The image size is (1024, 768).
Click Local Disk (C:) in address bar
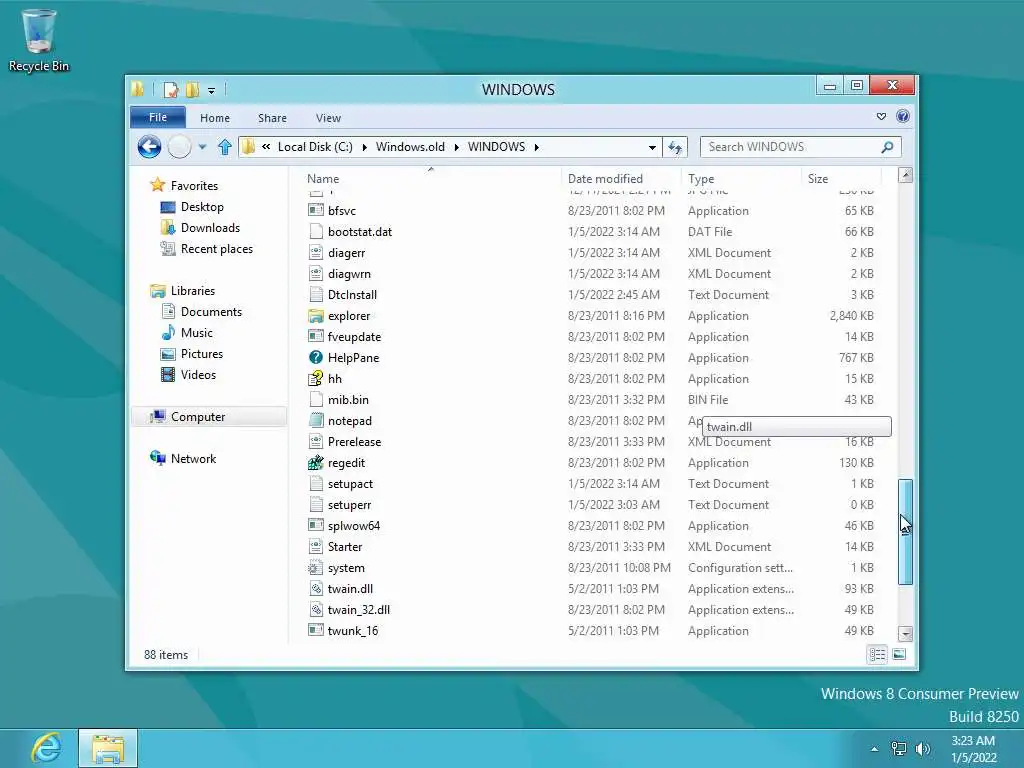[315, 147]
